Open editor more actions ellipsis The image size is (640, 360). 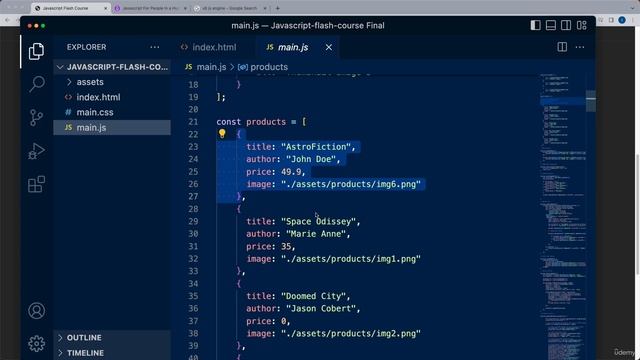(x=580, y=47)
